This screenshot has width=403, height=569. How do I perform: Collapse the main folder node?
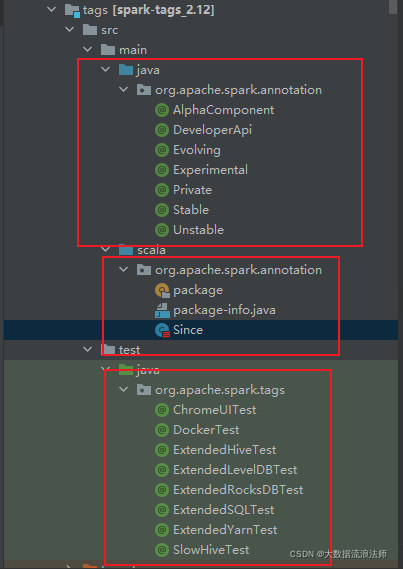click(x=88, y=50)
